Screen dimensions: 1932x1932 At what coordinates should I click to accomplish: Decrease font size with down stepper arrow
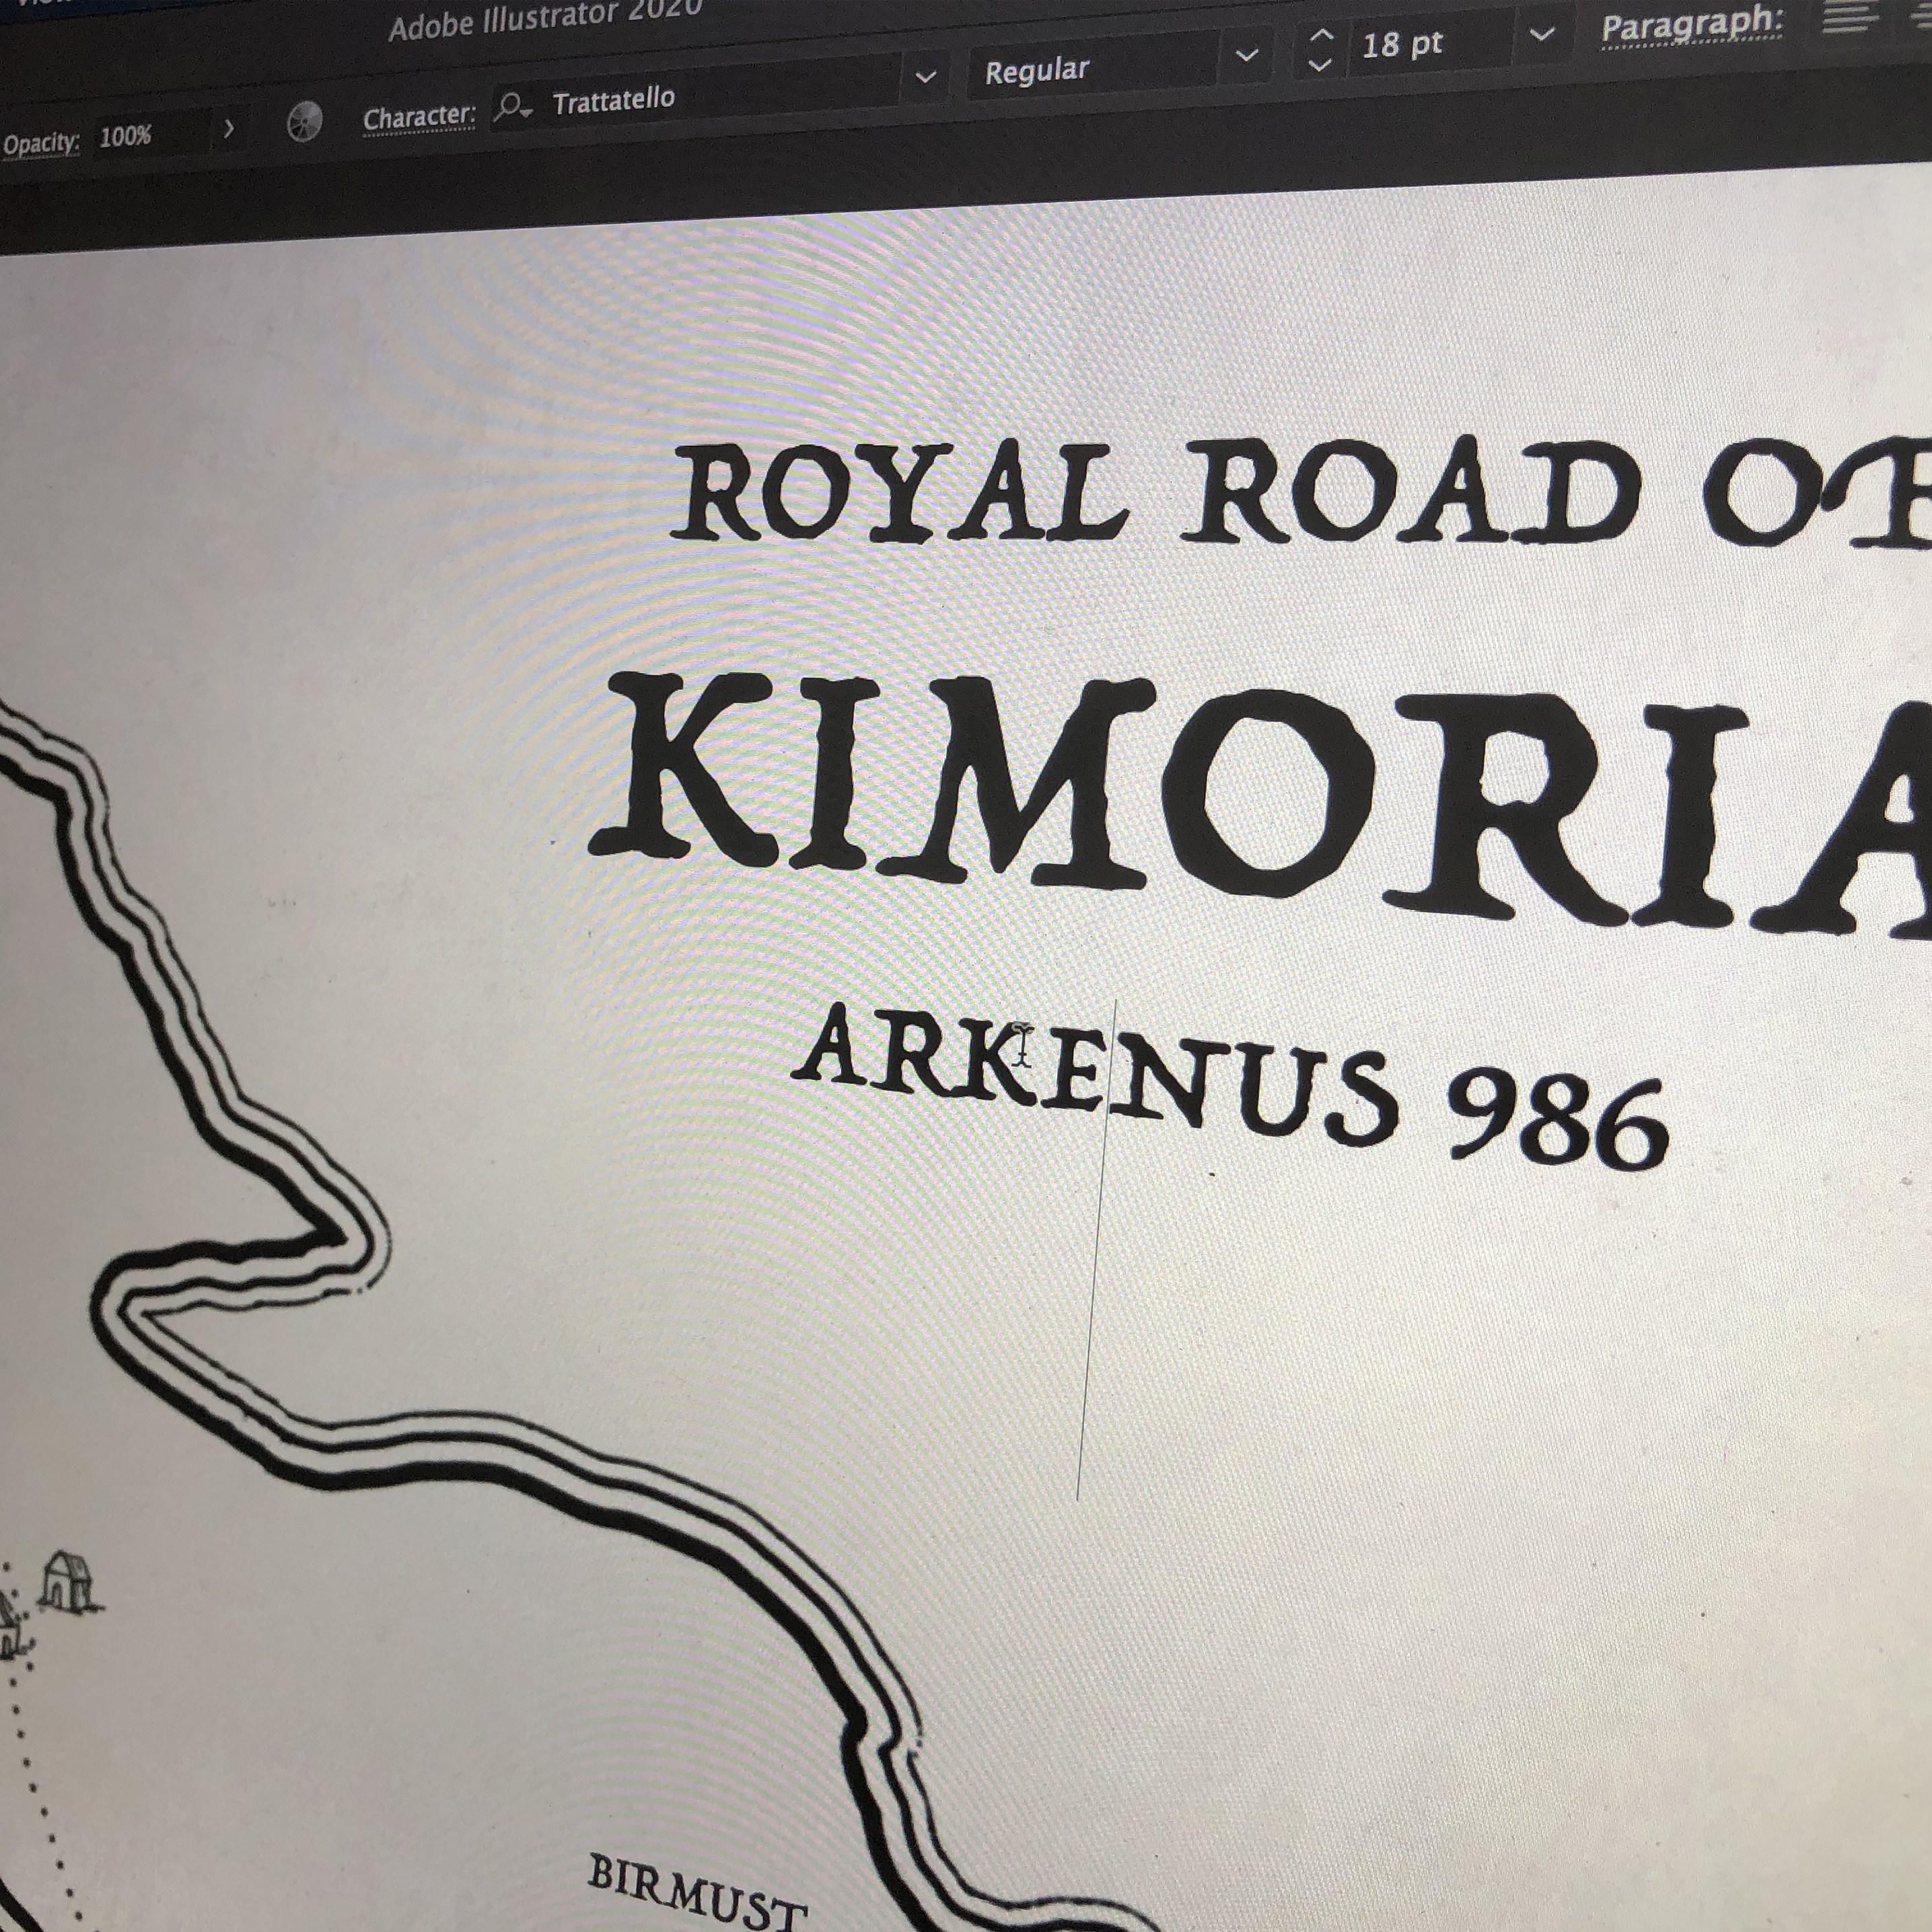[x=1320, y=66]
